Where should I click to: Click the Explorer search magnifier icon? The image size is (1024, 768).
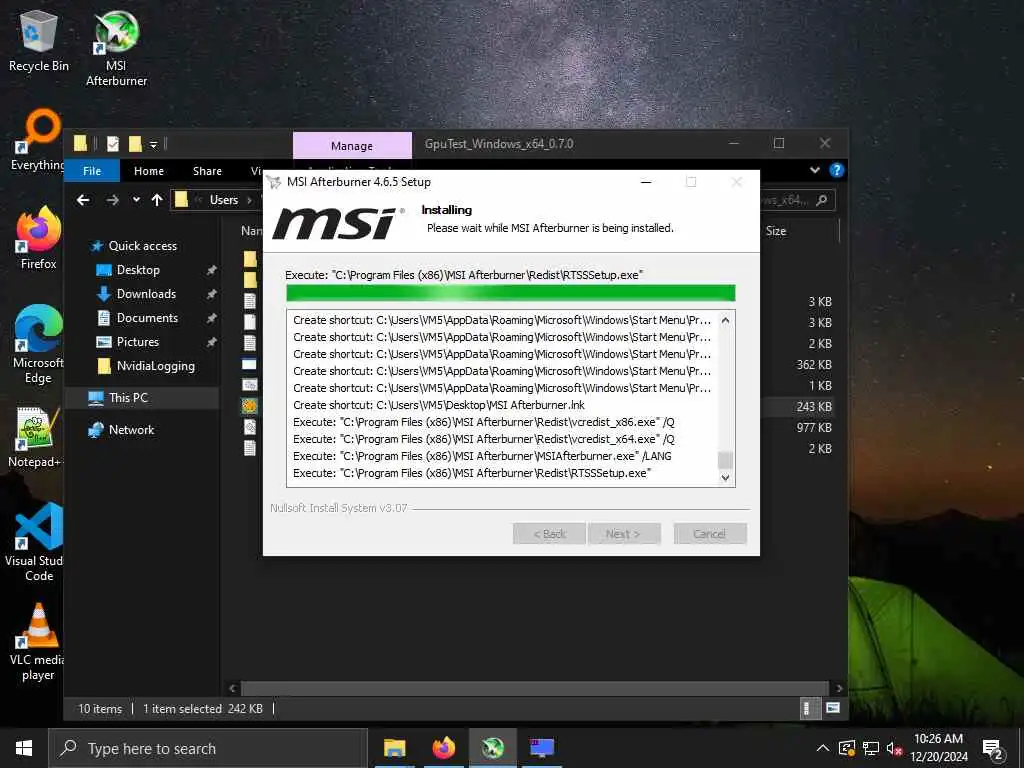pyautogui.click(x=822, y=200)
